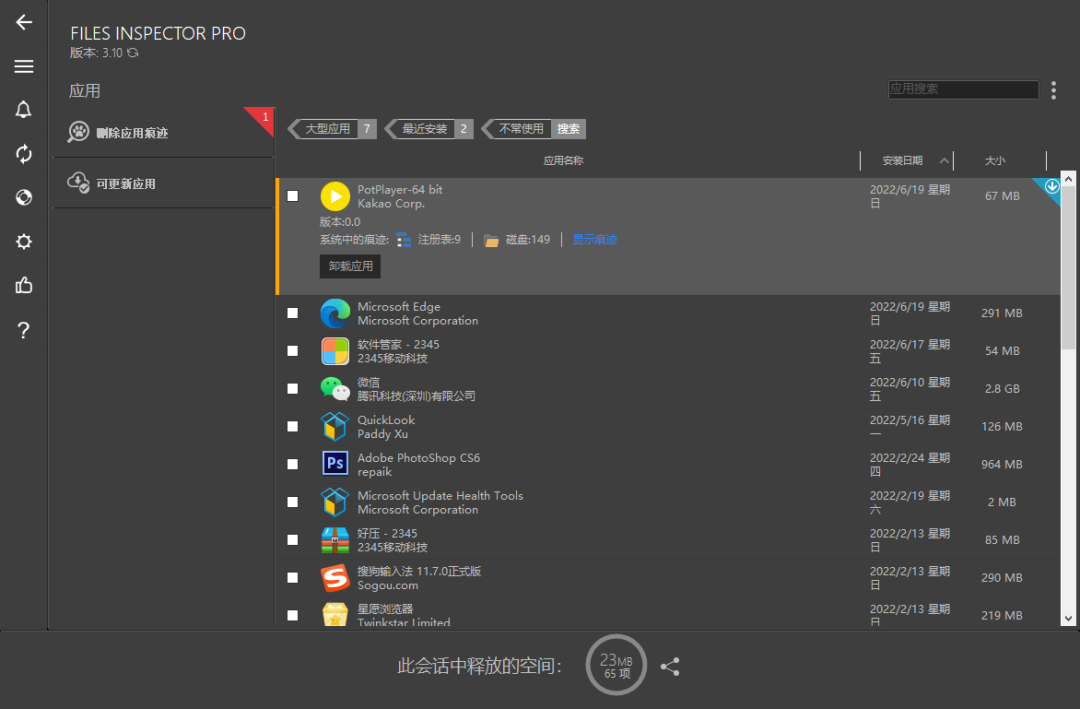Sort by 安装日期 column arrow

(x=944, y=161)
